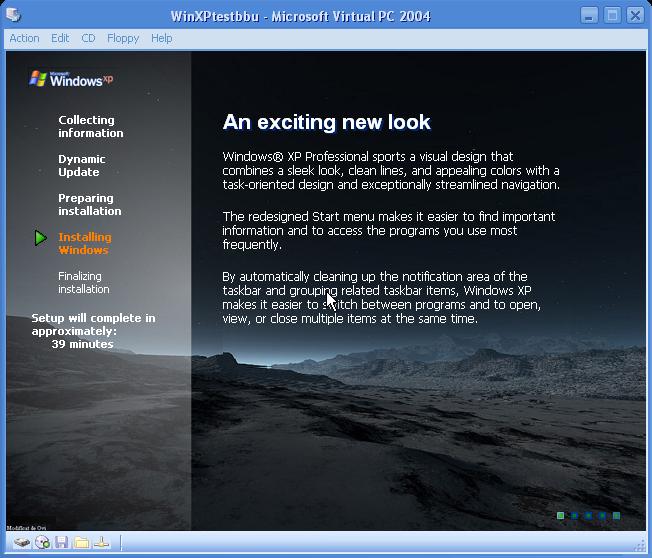Open the Floppy menu
The width and height of the screenshot is (652, 558).
123,38
